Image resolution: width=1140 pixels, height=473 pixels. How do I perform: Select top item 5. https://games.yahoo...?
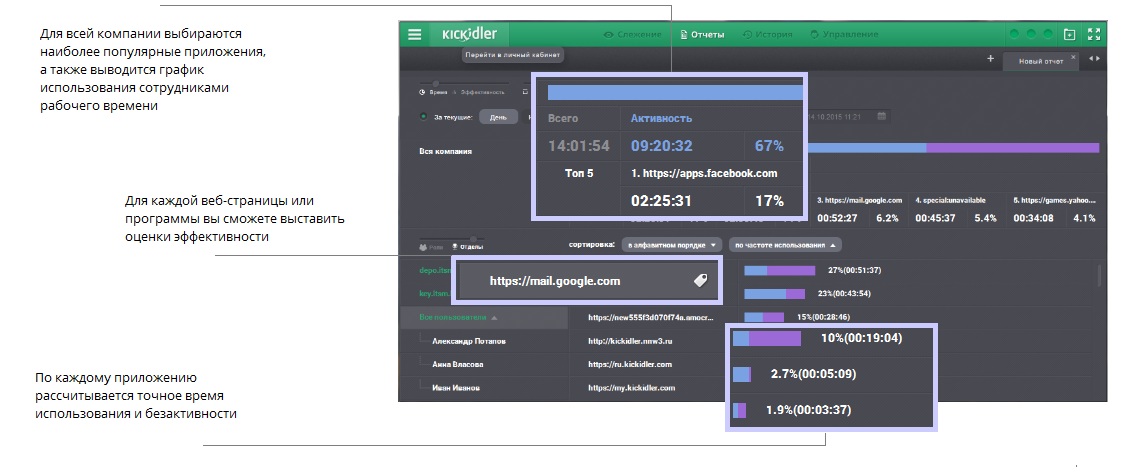[1054, 201]
